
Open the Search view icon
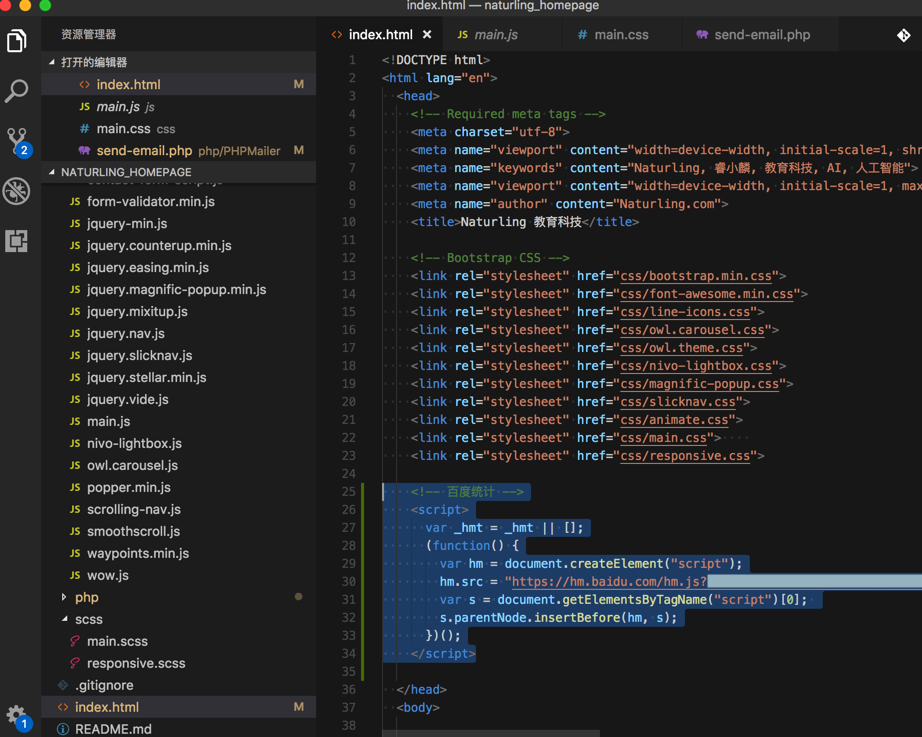pyautogui.click(x=17, y=91)
